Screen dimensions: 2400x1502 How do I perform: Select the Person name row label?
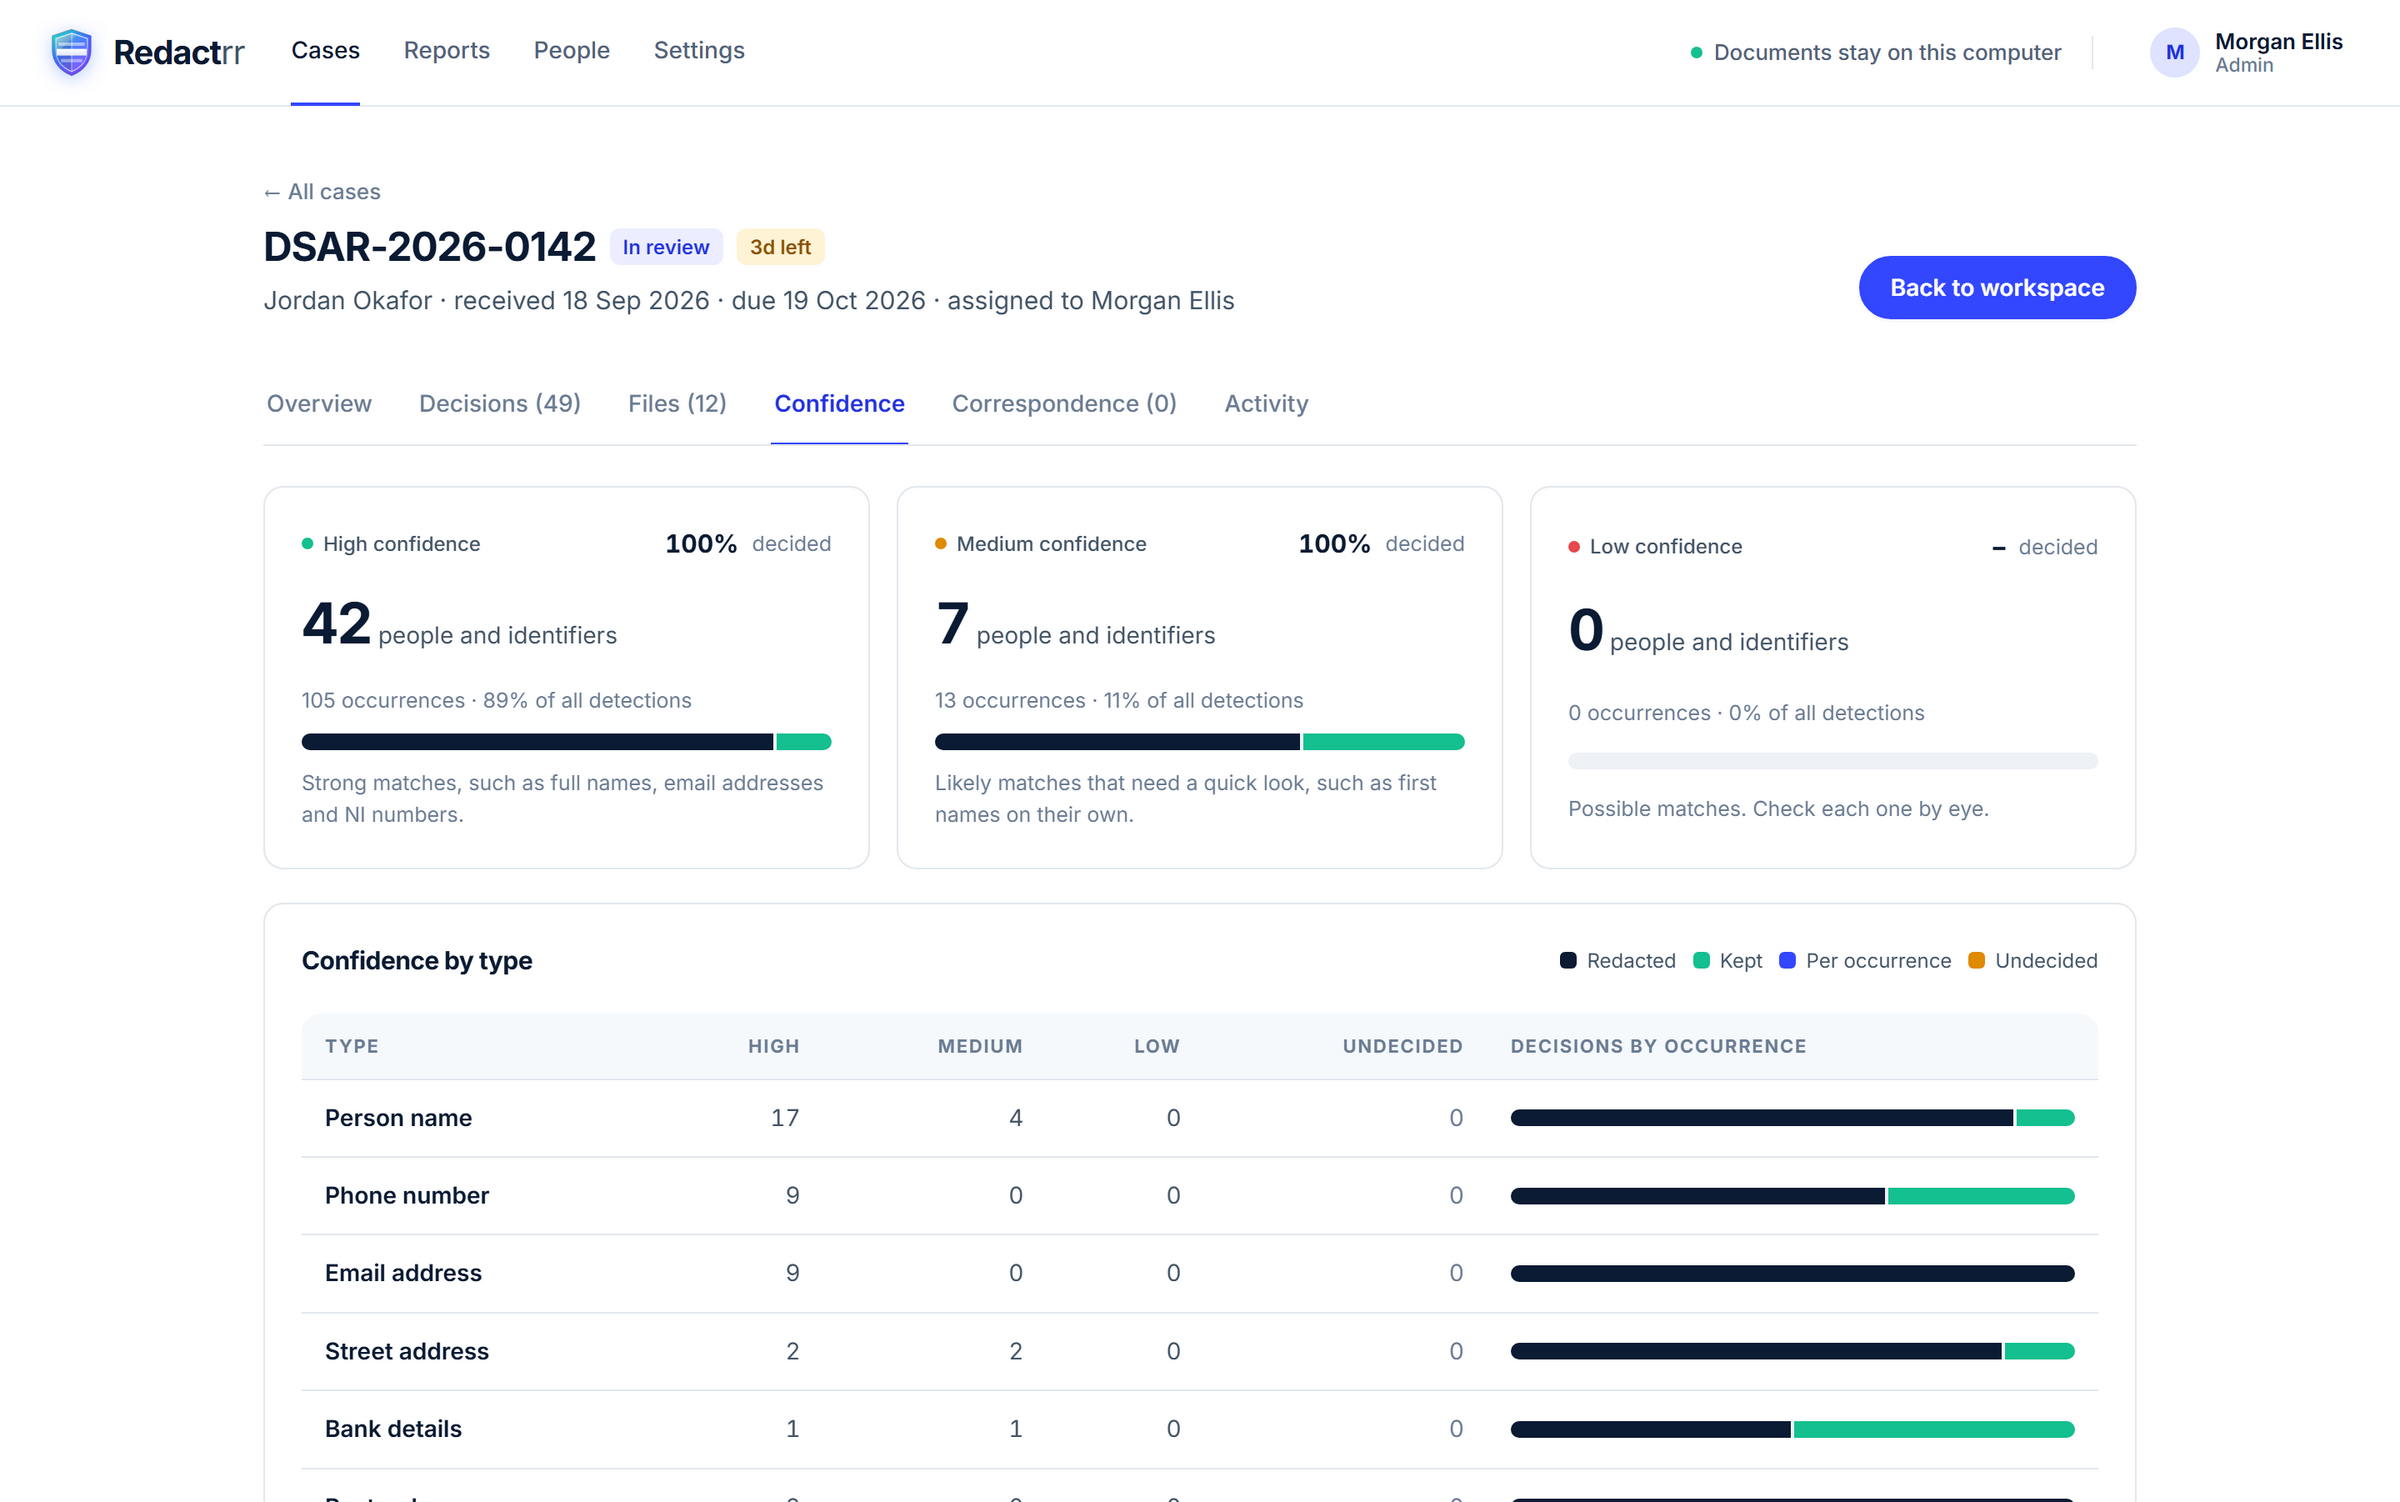click(x=398, y=1118)
